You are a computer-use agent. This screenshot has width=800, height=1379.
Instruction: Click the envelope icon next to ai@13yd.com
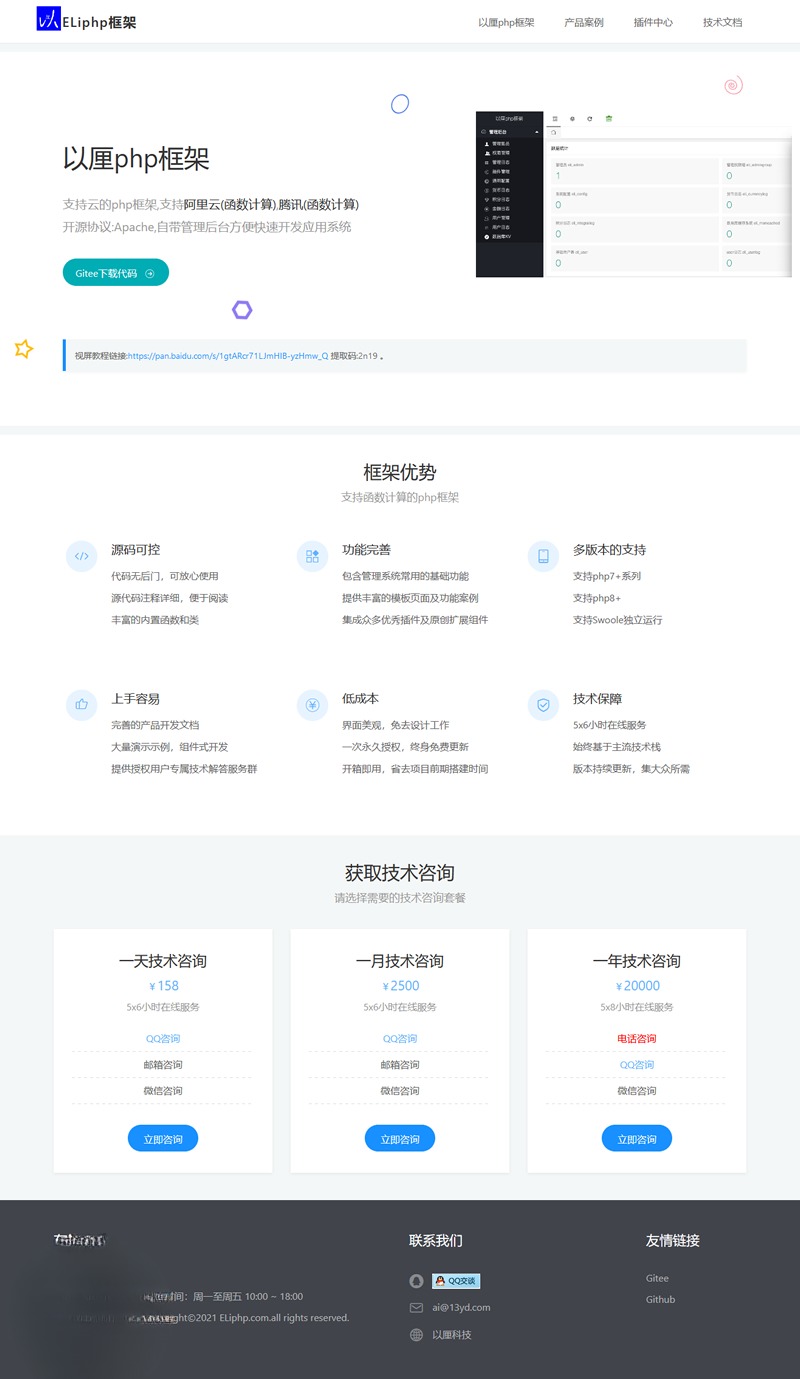(417, 1307)
